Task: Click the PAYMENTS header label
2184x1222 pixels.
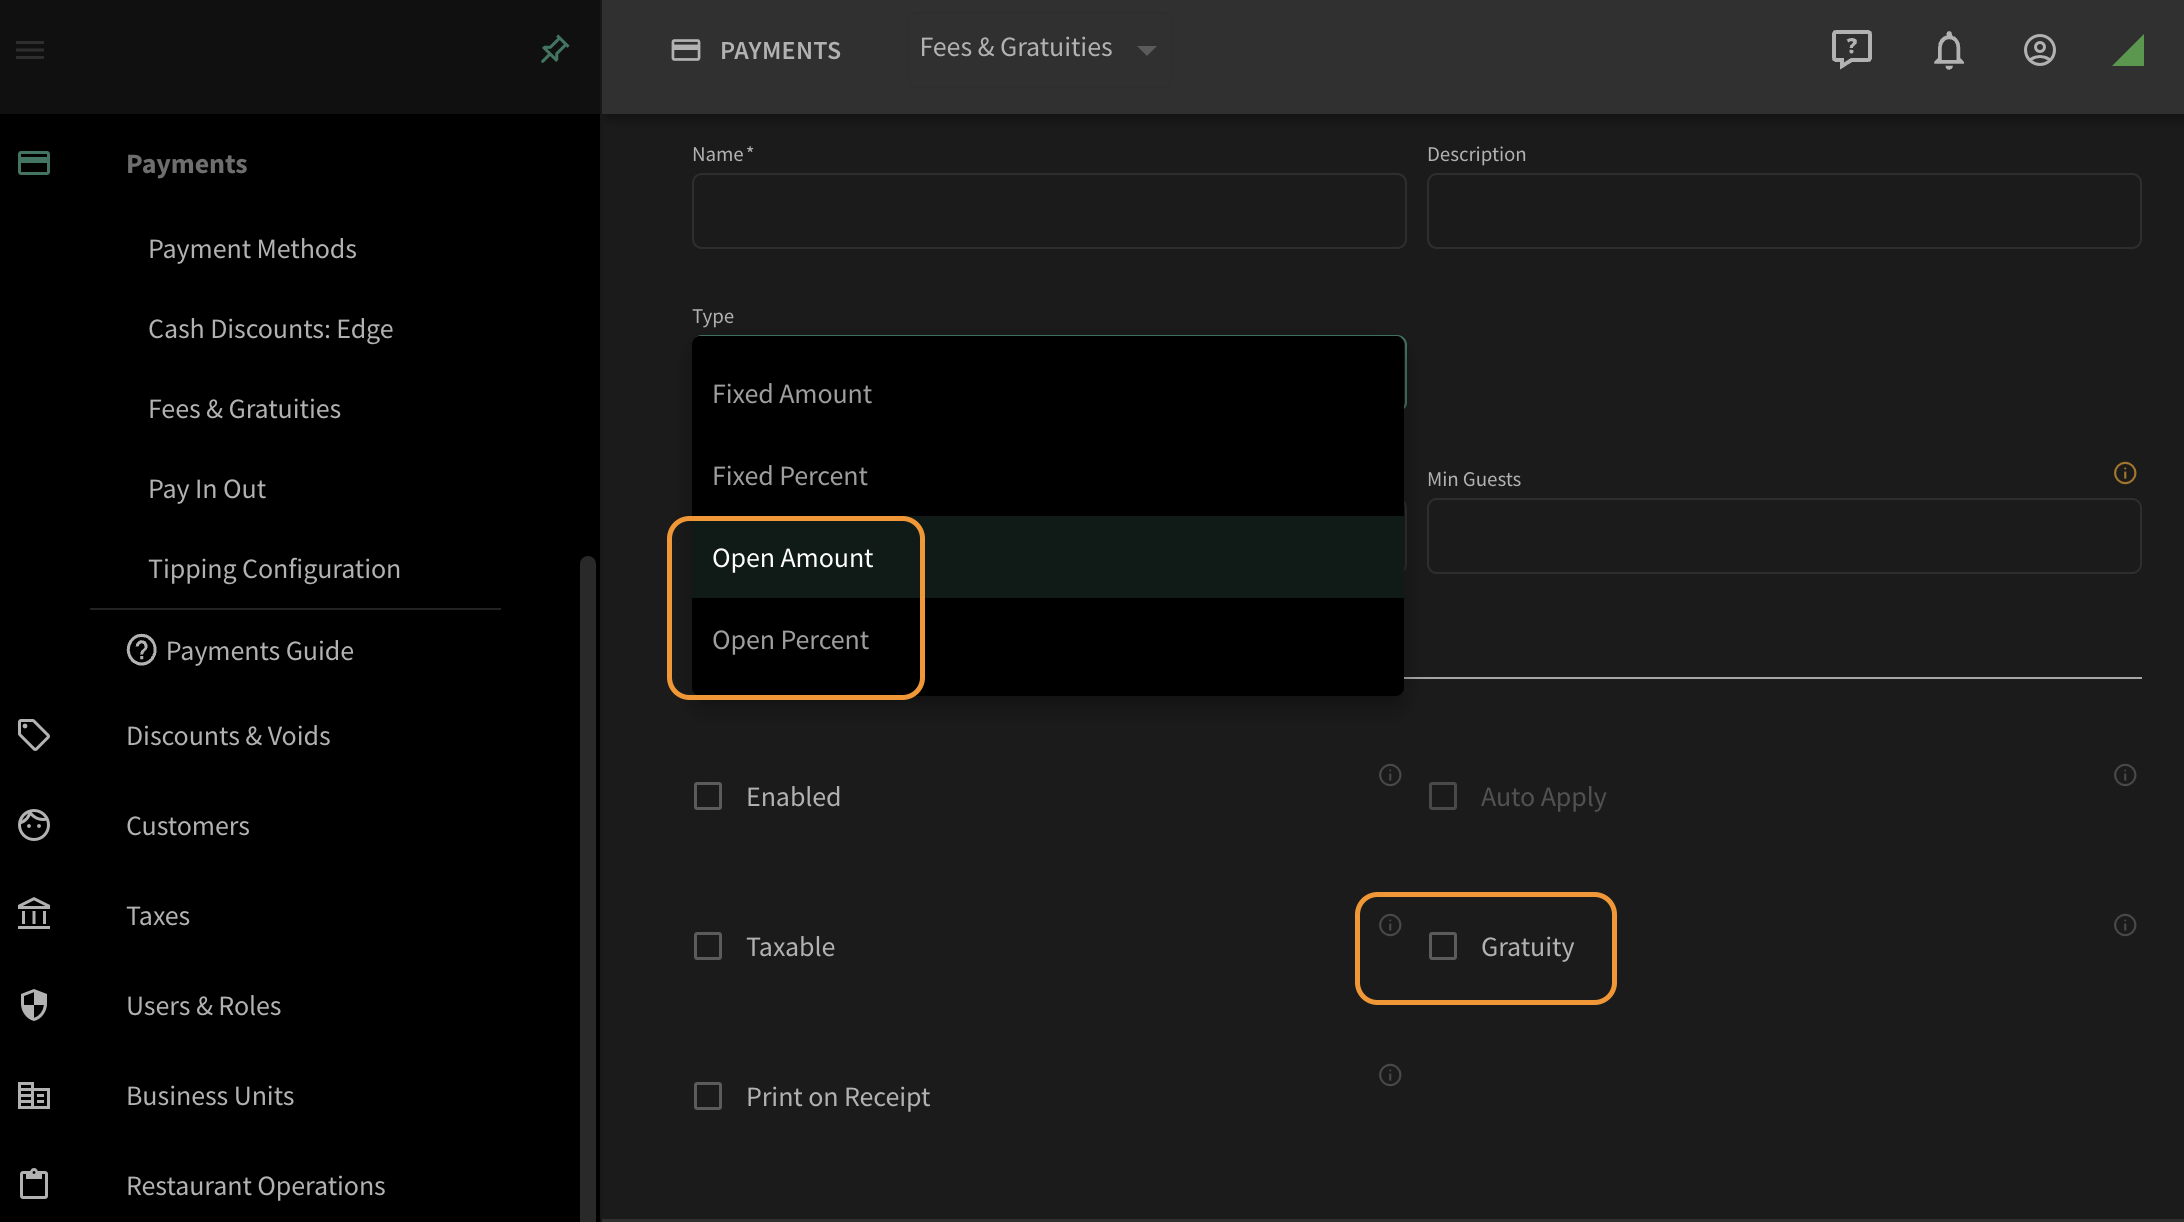Action: click(780, 50)
